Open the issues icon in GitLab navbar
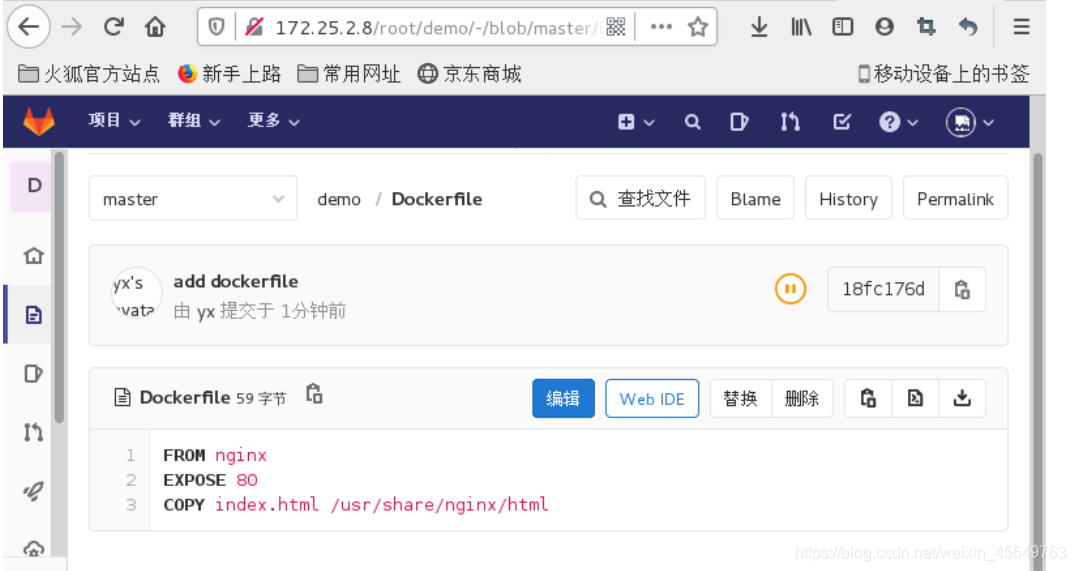Screen dimensions: 1076x571 [738, 122]
